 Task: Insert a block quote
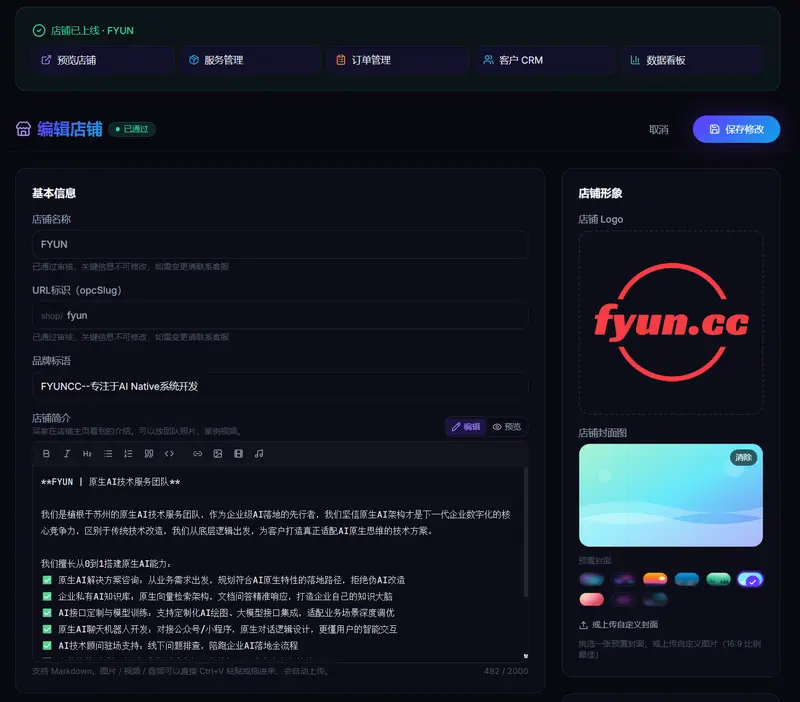tap(148, 454)
